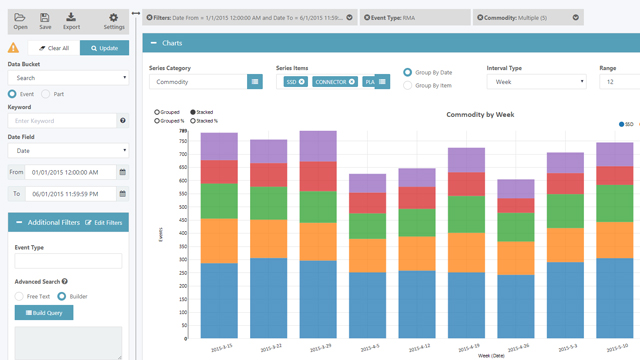The image size is (640, 360).
Task: Open the To date calendar picker
Action: 122,194
